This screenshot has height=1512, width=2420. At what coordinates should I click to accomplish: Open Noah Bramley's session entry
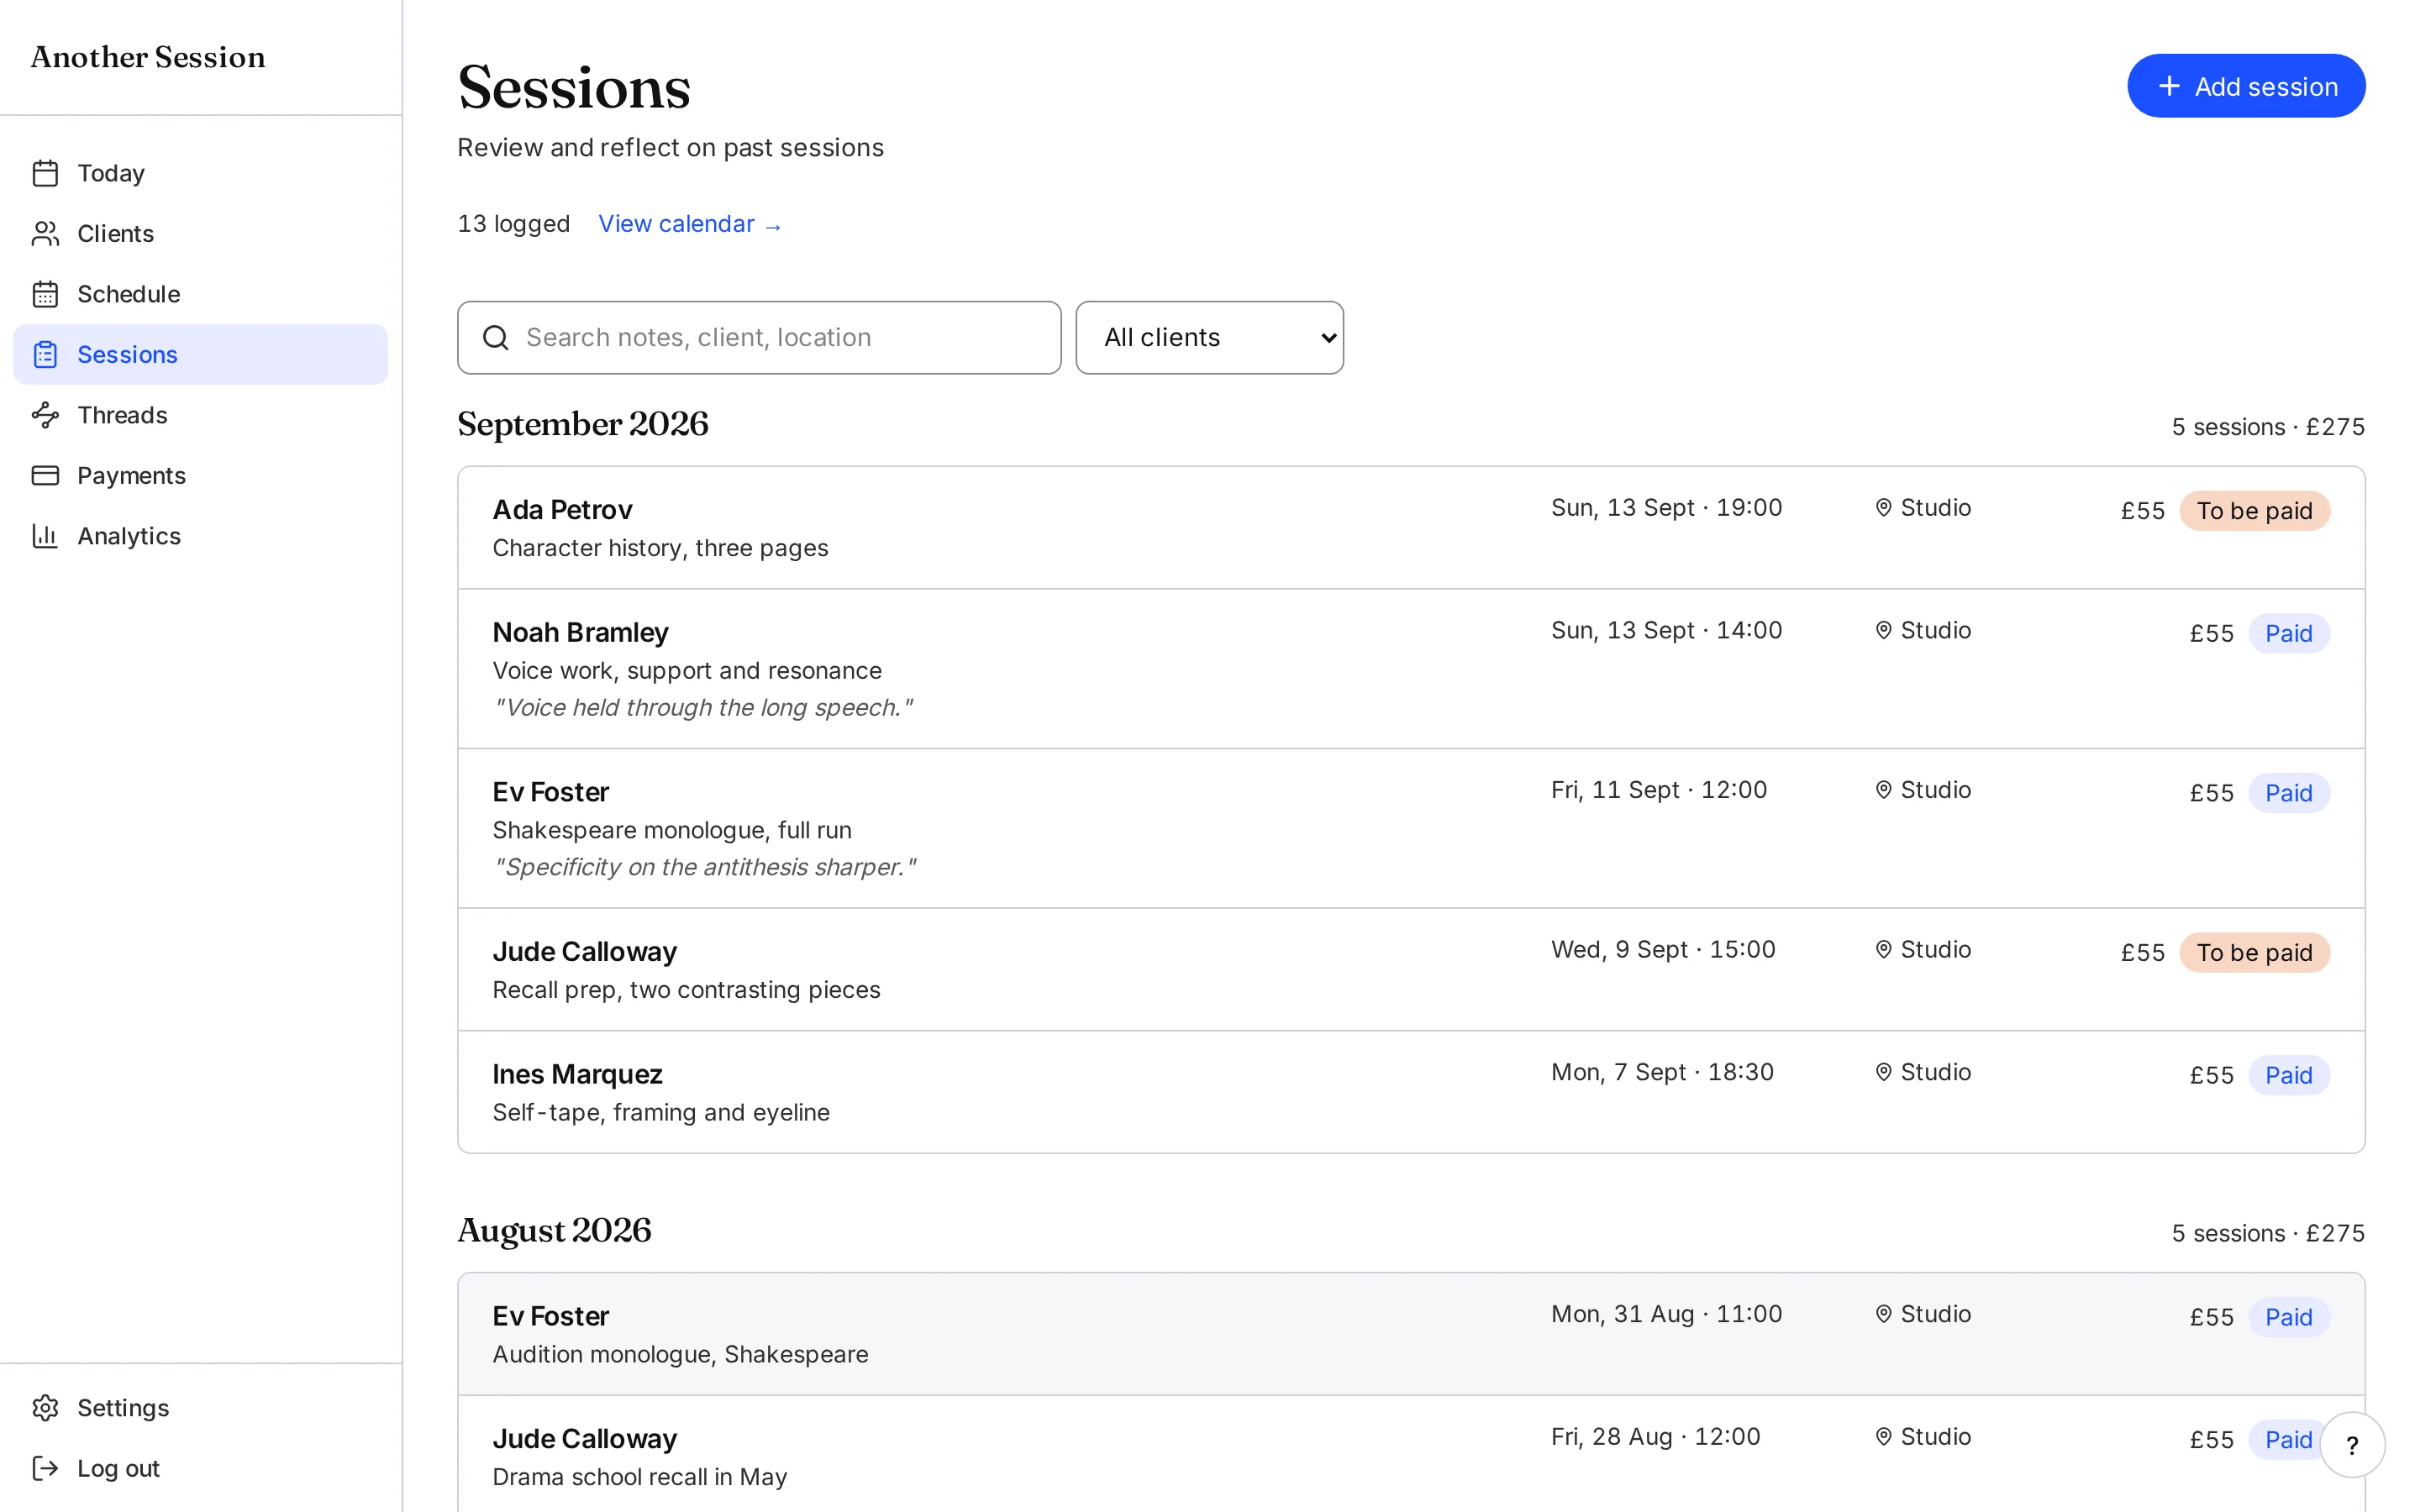(1411, 669)
